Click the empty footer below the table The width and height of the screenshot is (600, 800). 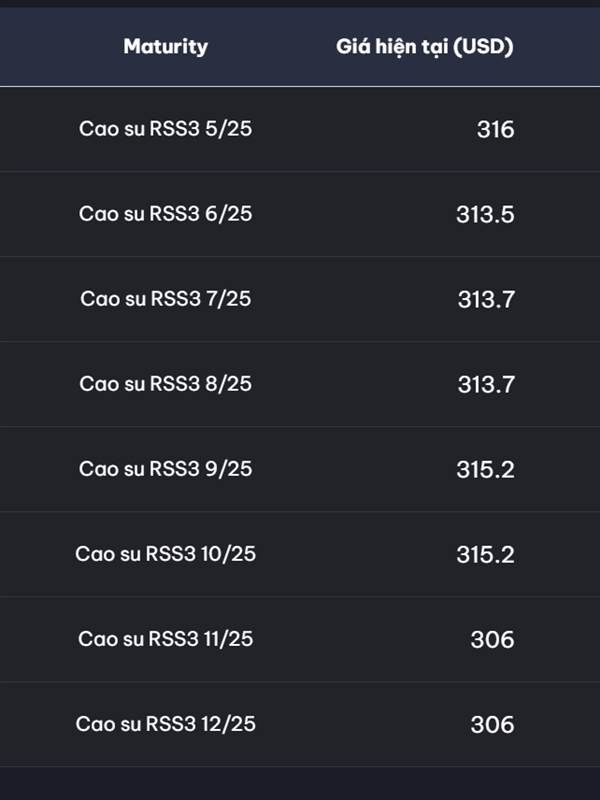[x=300, y=783]
